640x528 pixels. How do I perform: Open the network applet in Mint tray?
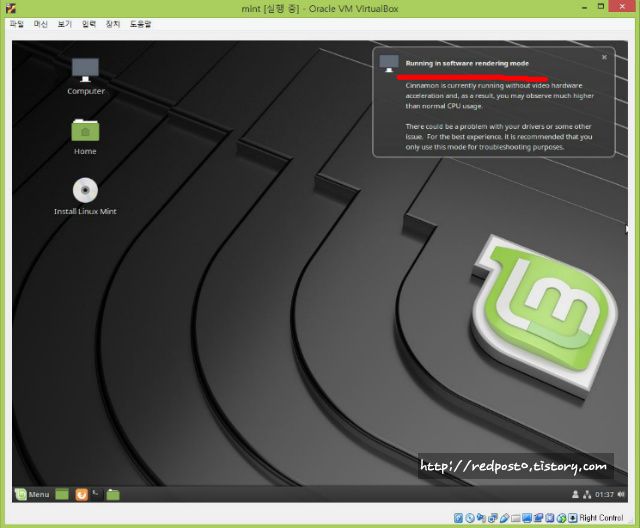(x=587, y=495)
